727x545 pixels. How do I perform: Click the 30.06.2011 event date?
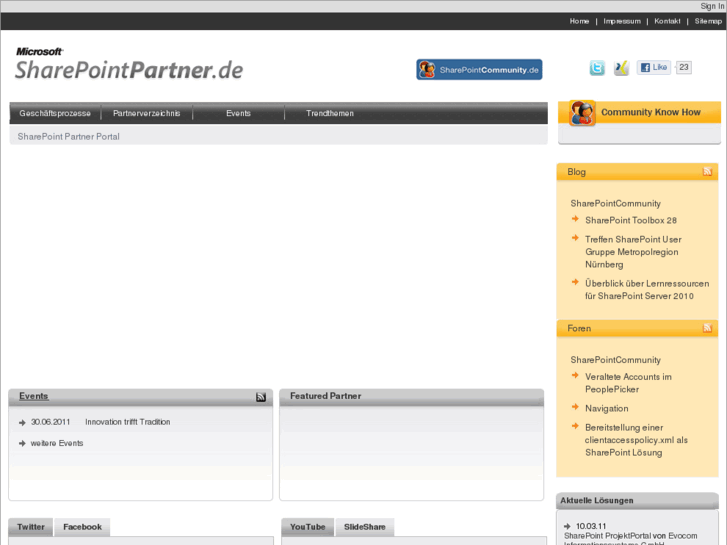click(50, 422)
